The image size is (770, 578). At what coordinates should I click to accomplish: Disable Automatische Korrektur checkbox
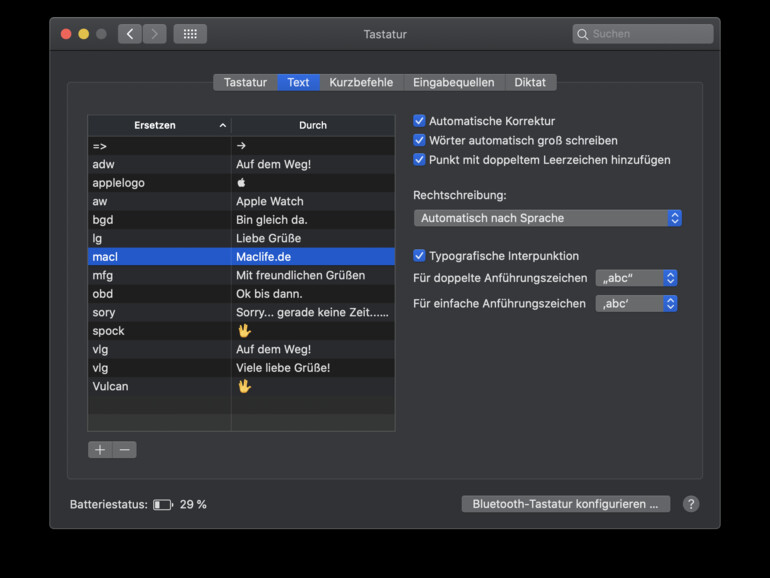(x=420, y=121)
